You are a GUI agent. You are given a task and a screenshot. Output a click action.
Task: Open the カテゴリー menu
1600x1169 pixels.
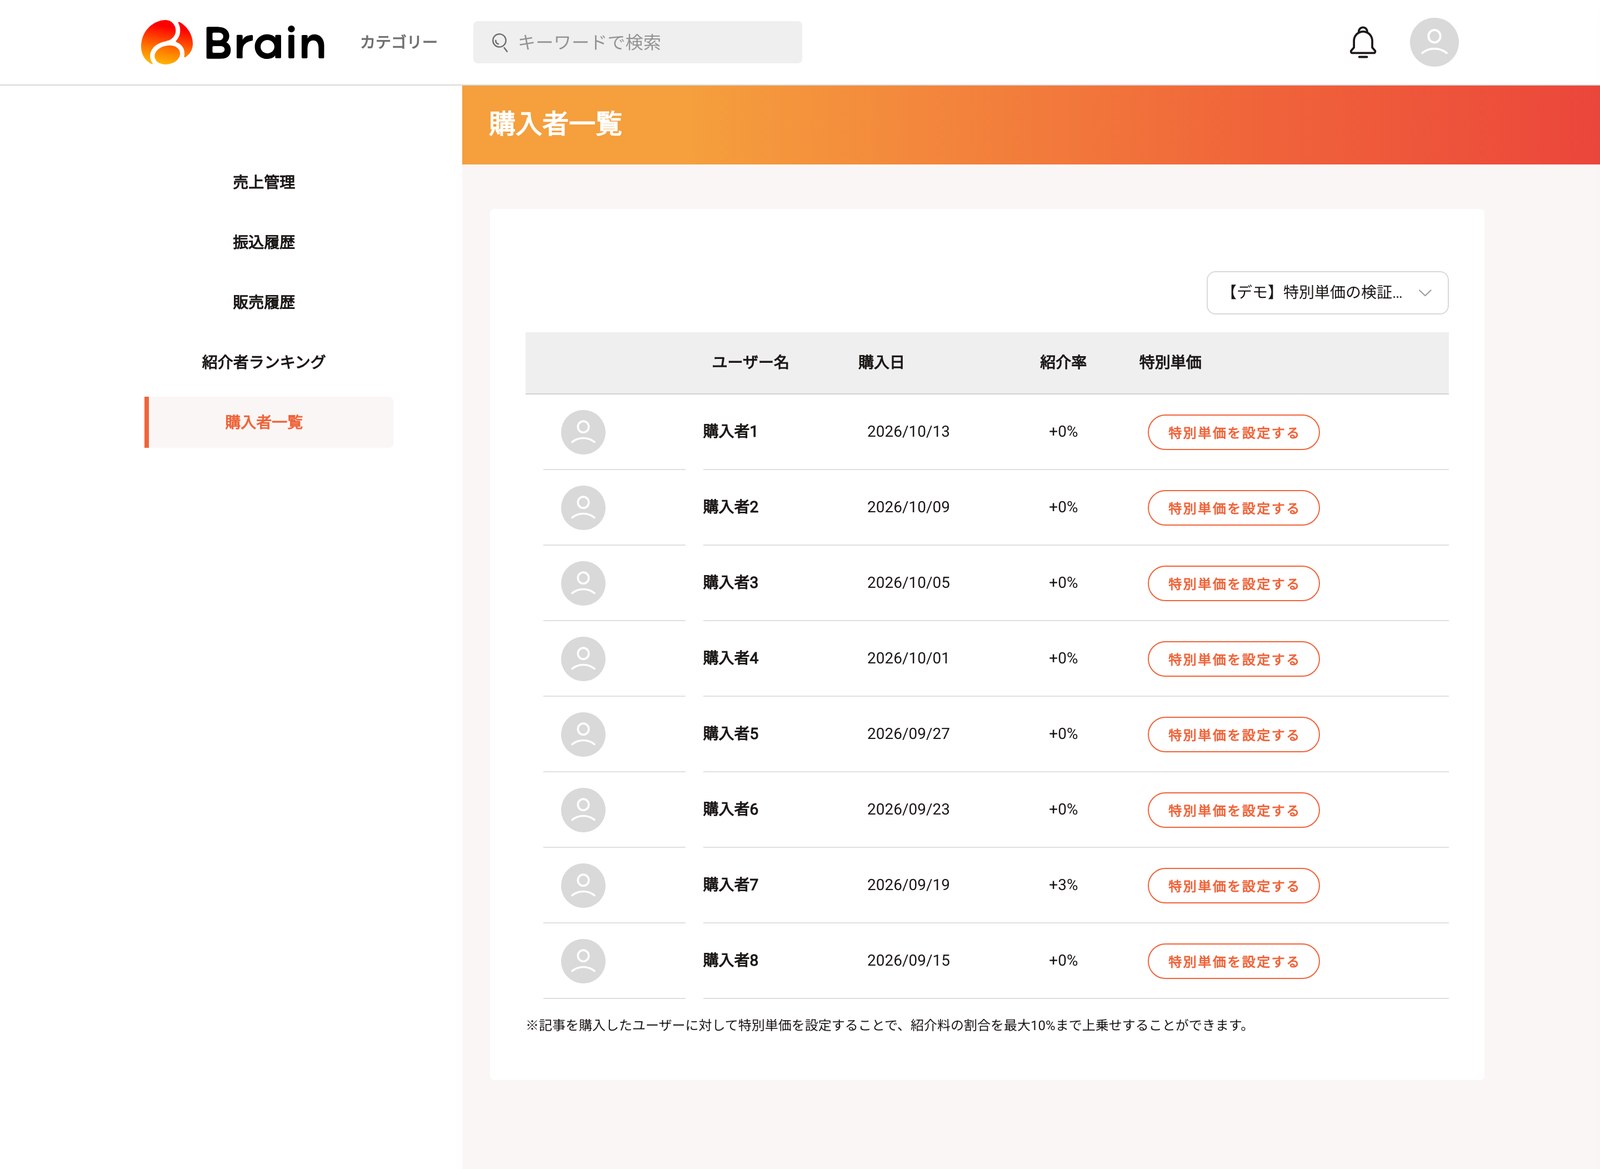pyautogui.click(x=399, y=42)
